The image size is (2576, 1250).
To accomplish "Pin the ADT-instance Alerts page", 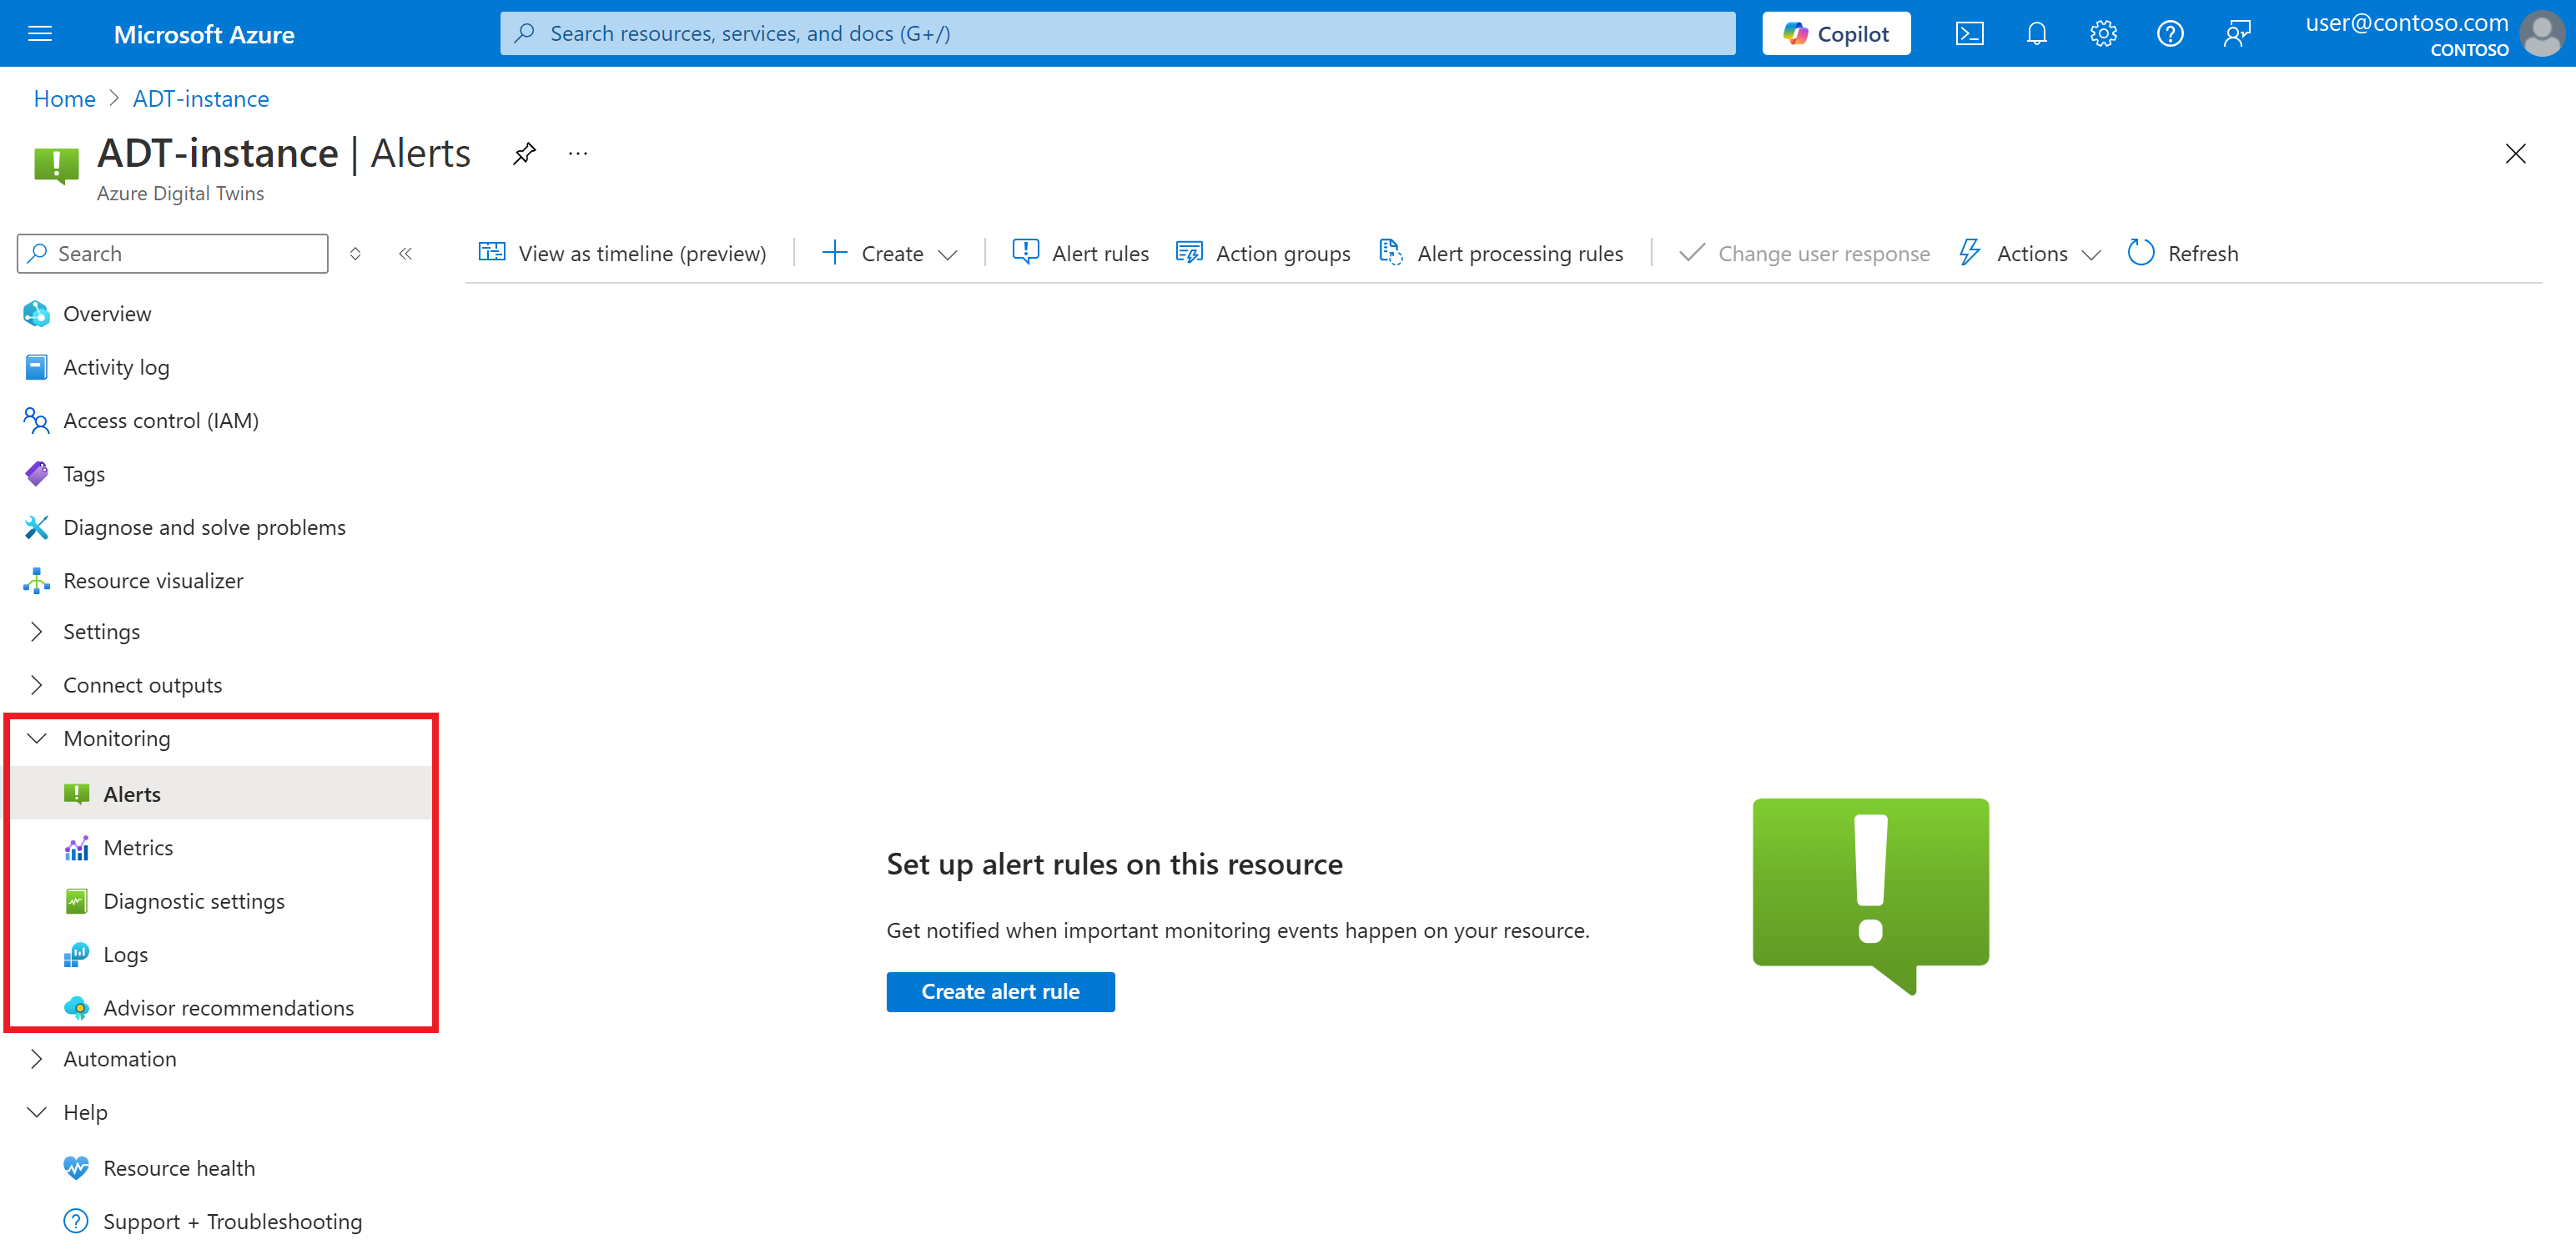I will [524, 154].
